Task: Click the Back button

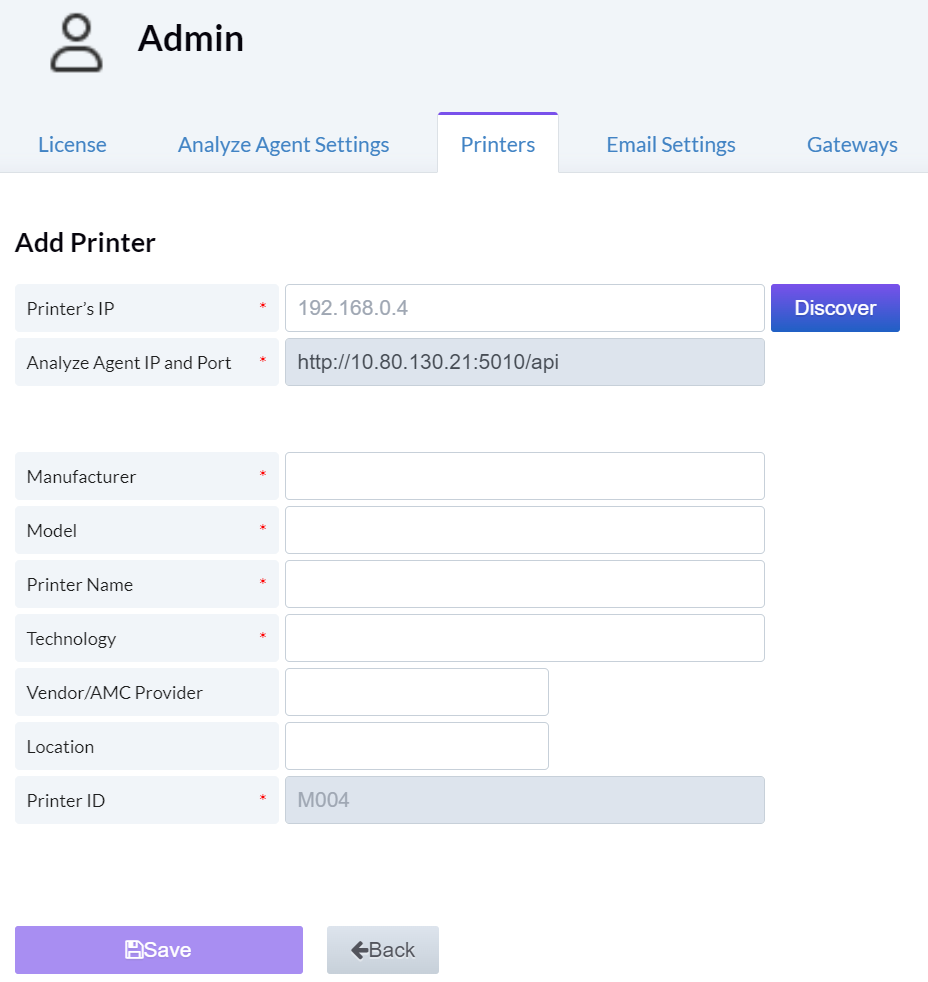Action: (x=383, y=950)
